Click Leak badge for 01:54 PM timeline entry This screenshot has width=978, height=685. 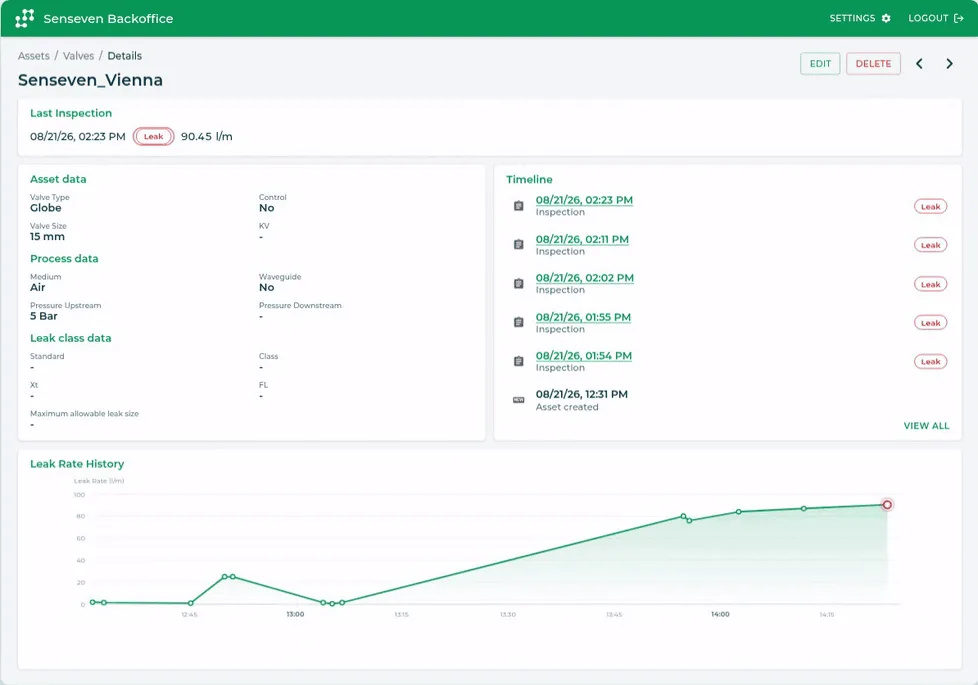coord(930,362)
